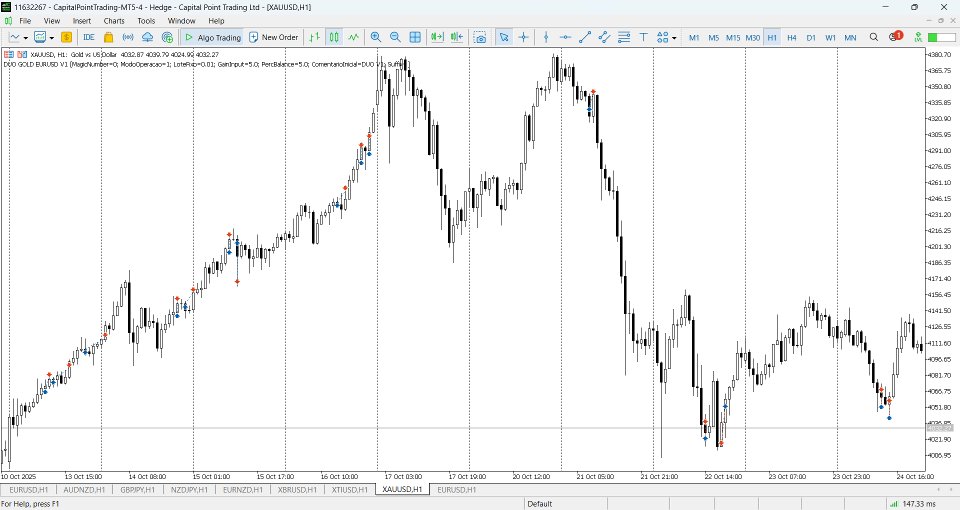Click the Default profile in status bar
The width and height of the screenshot is (960, 510).
(539, 504)
